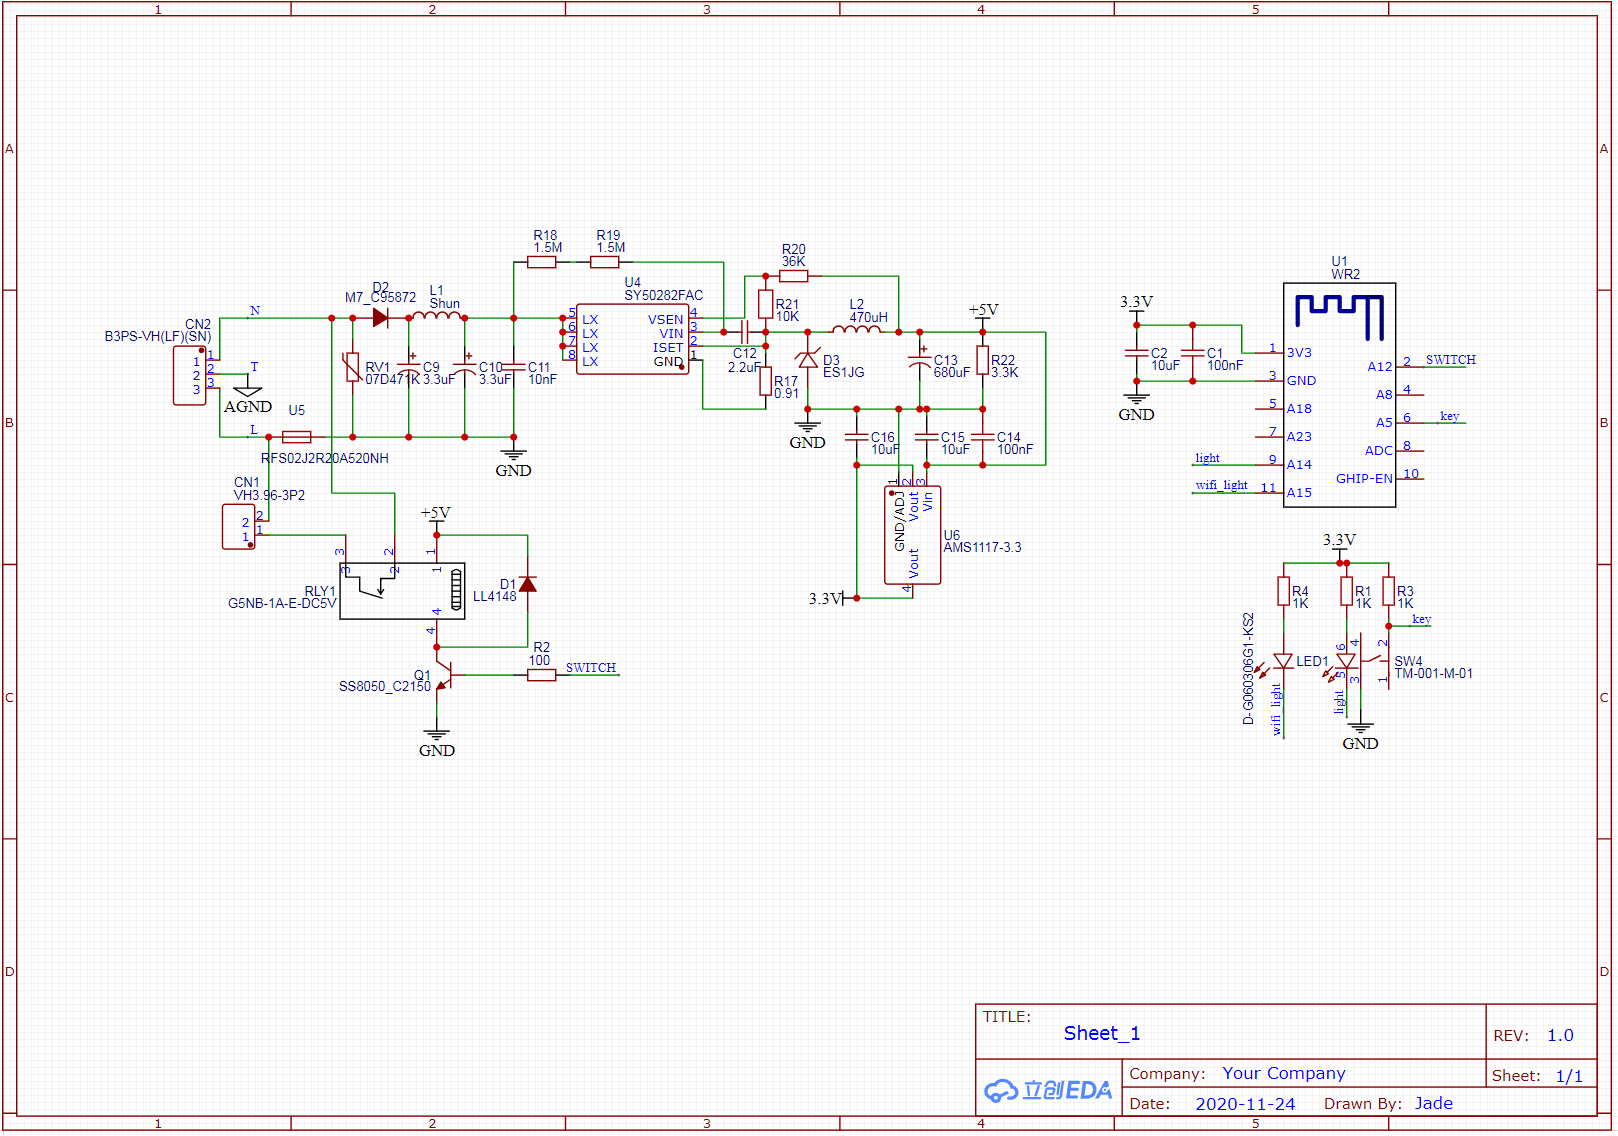The width and height of the screenshot is (1618, 1136).
Task: Click the Drawn By name Jade
Action: 1433,1104
